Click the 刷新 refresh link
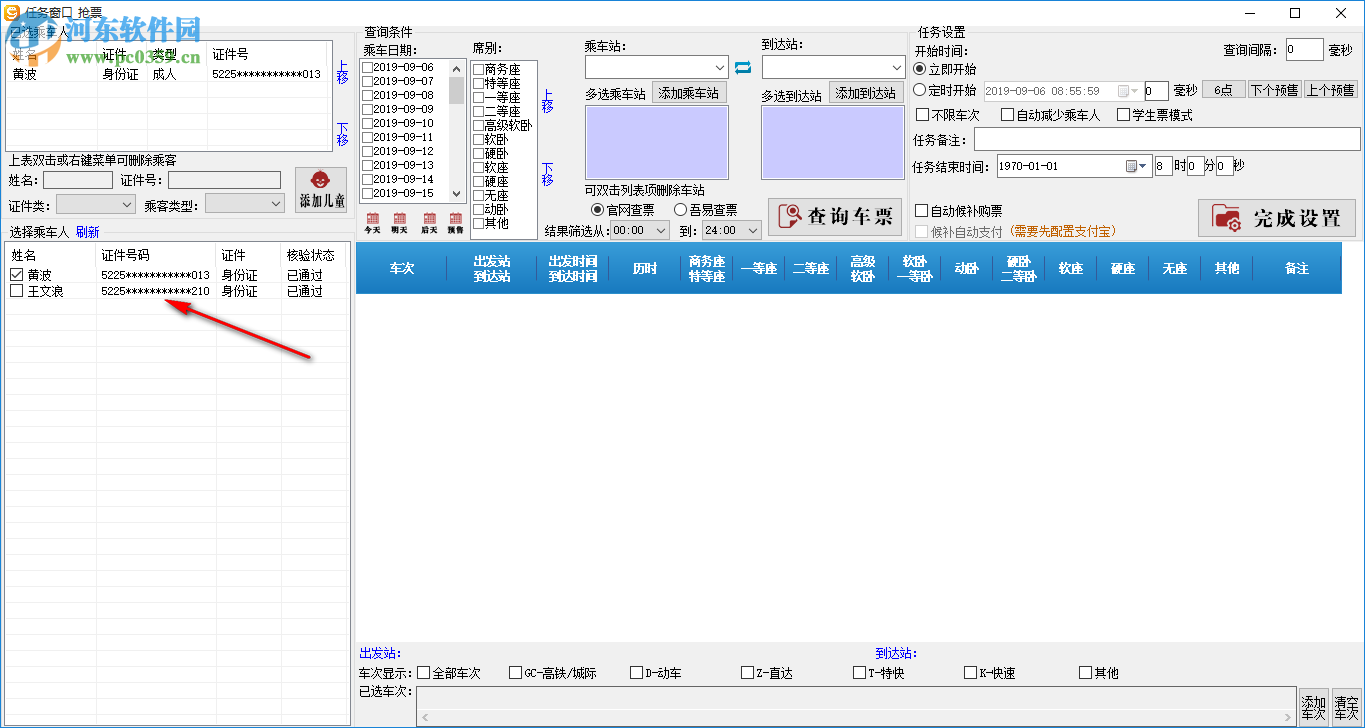 click(x=86, y=232)
